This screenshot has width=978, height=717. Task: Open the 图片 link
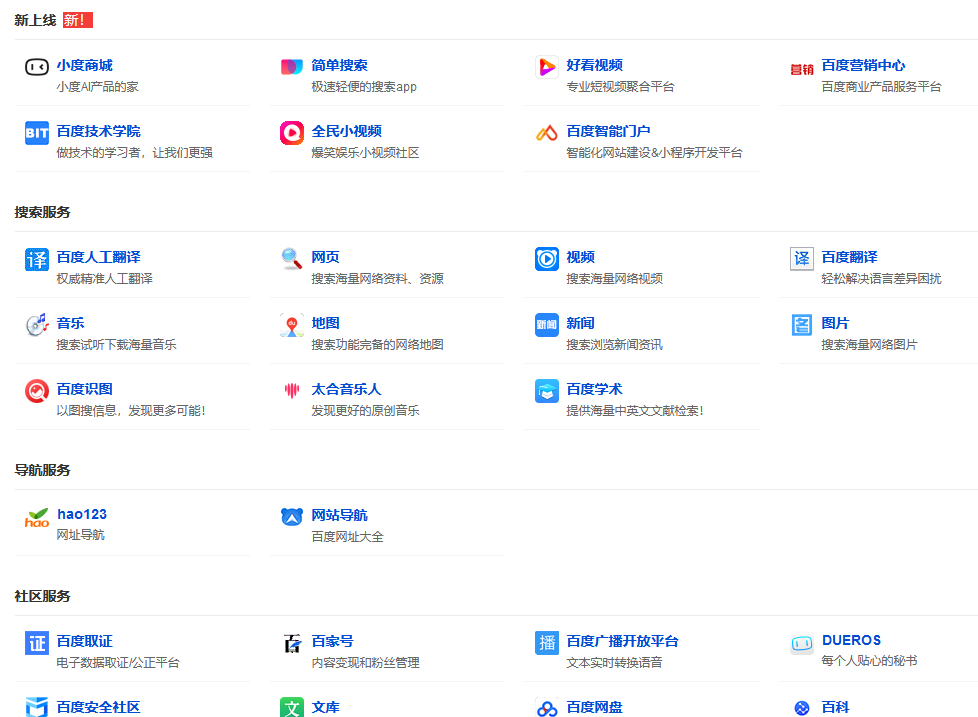tap(835, 324)
